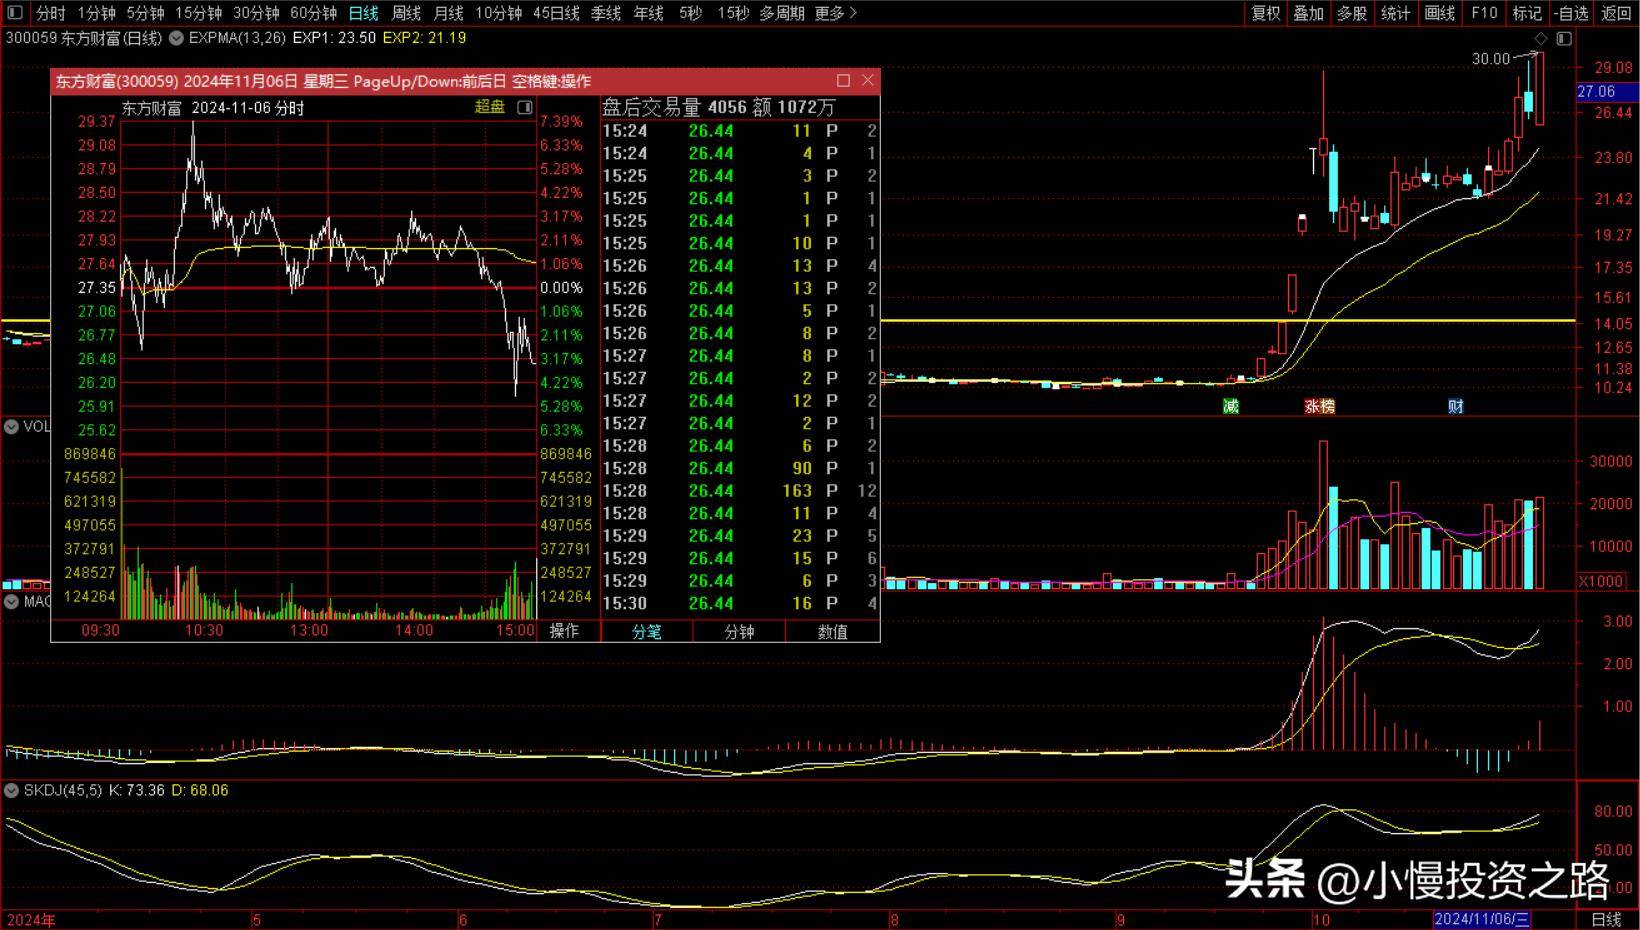
Task: Maximize the 东方财富 intraday popup
Action: [x=843, y=80]
